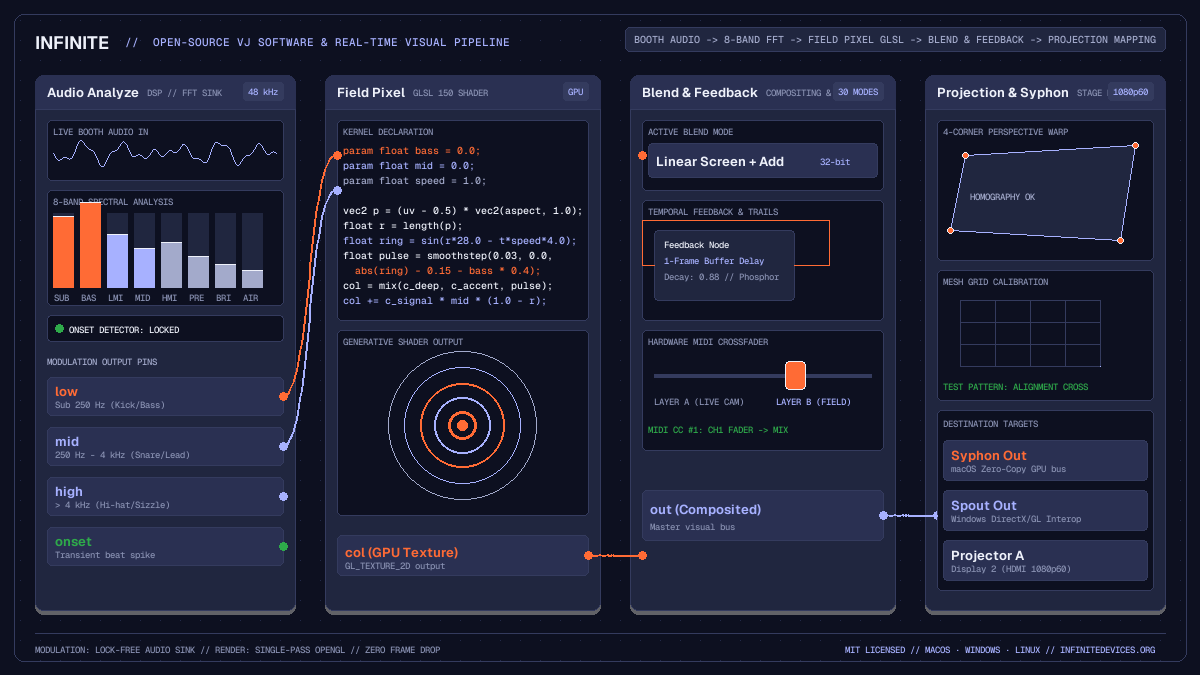Click the orange MIDI crossfader handle
The width and height of the screenshot is (1200, 675).
click(795, 375)
